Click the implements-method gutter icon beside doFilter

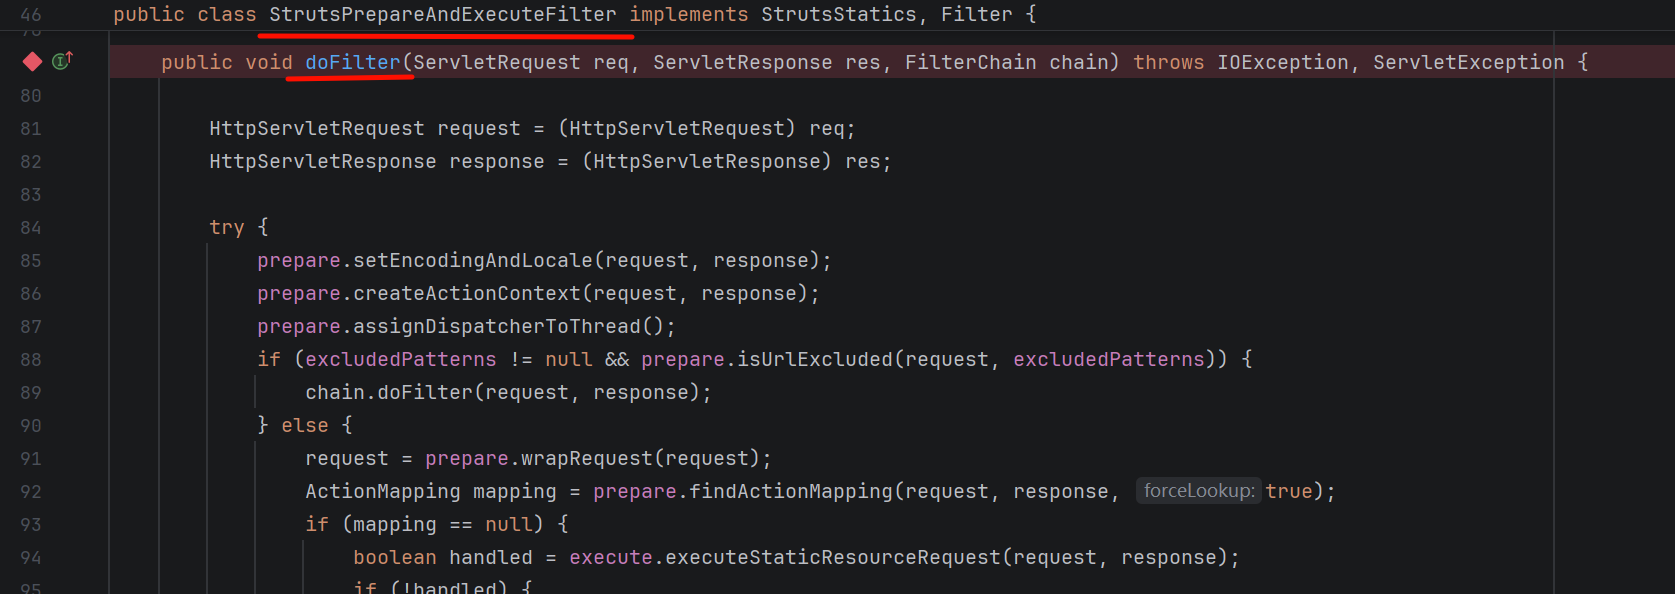(x=62, y=61)
